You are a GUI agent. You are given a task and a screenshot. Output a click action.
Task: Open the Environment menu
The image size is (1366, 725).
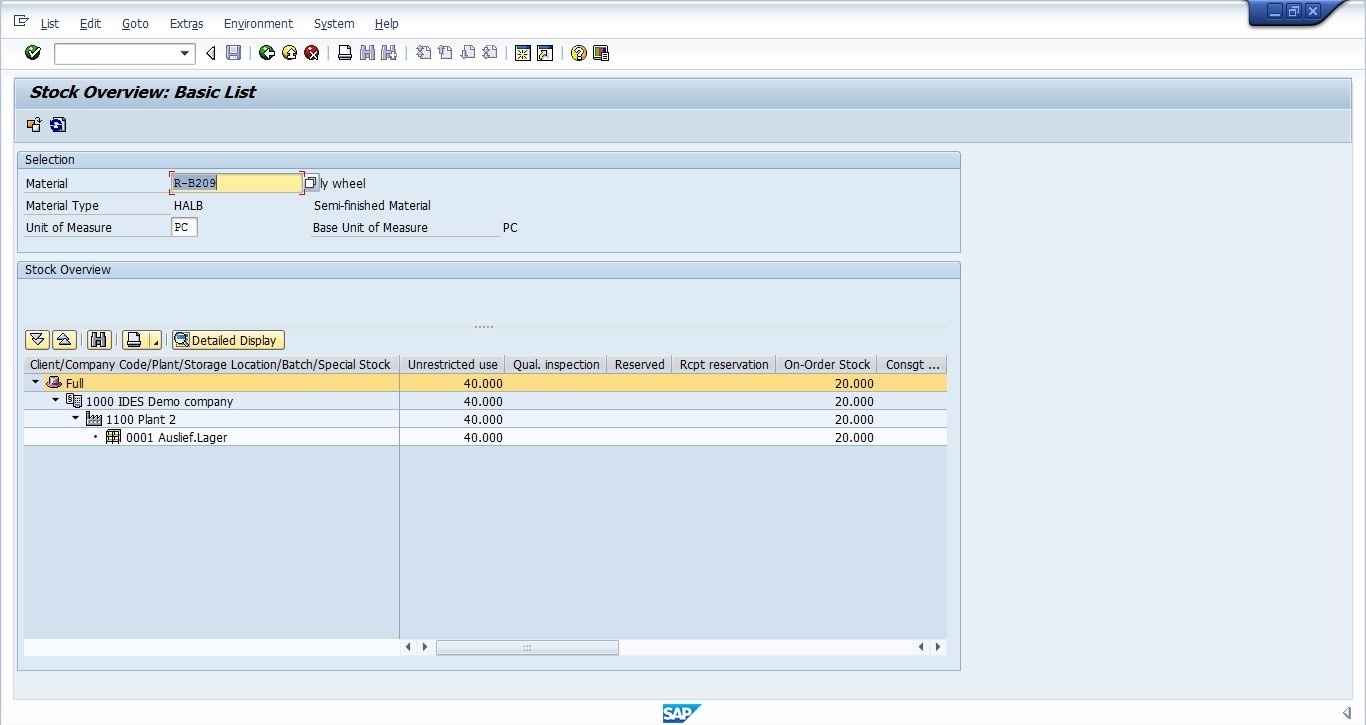pos(258,23)
